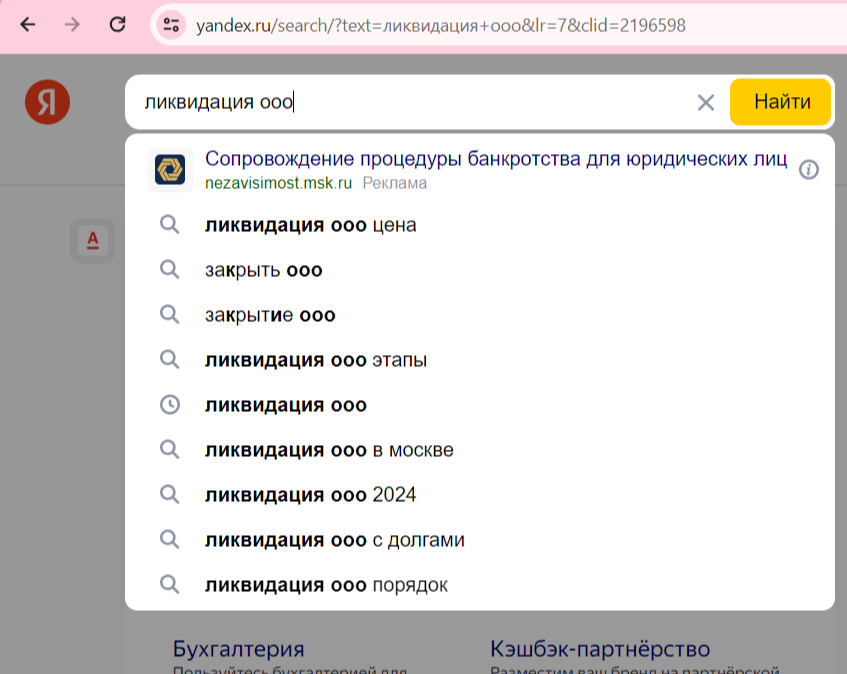Click the browser forward arrow
This screenshot has width=847, height=674.
[71, 25]
